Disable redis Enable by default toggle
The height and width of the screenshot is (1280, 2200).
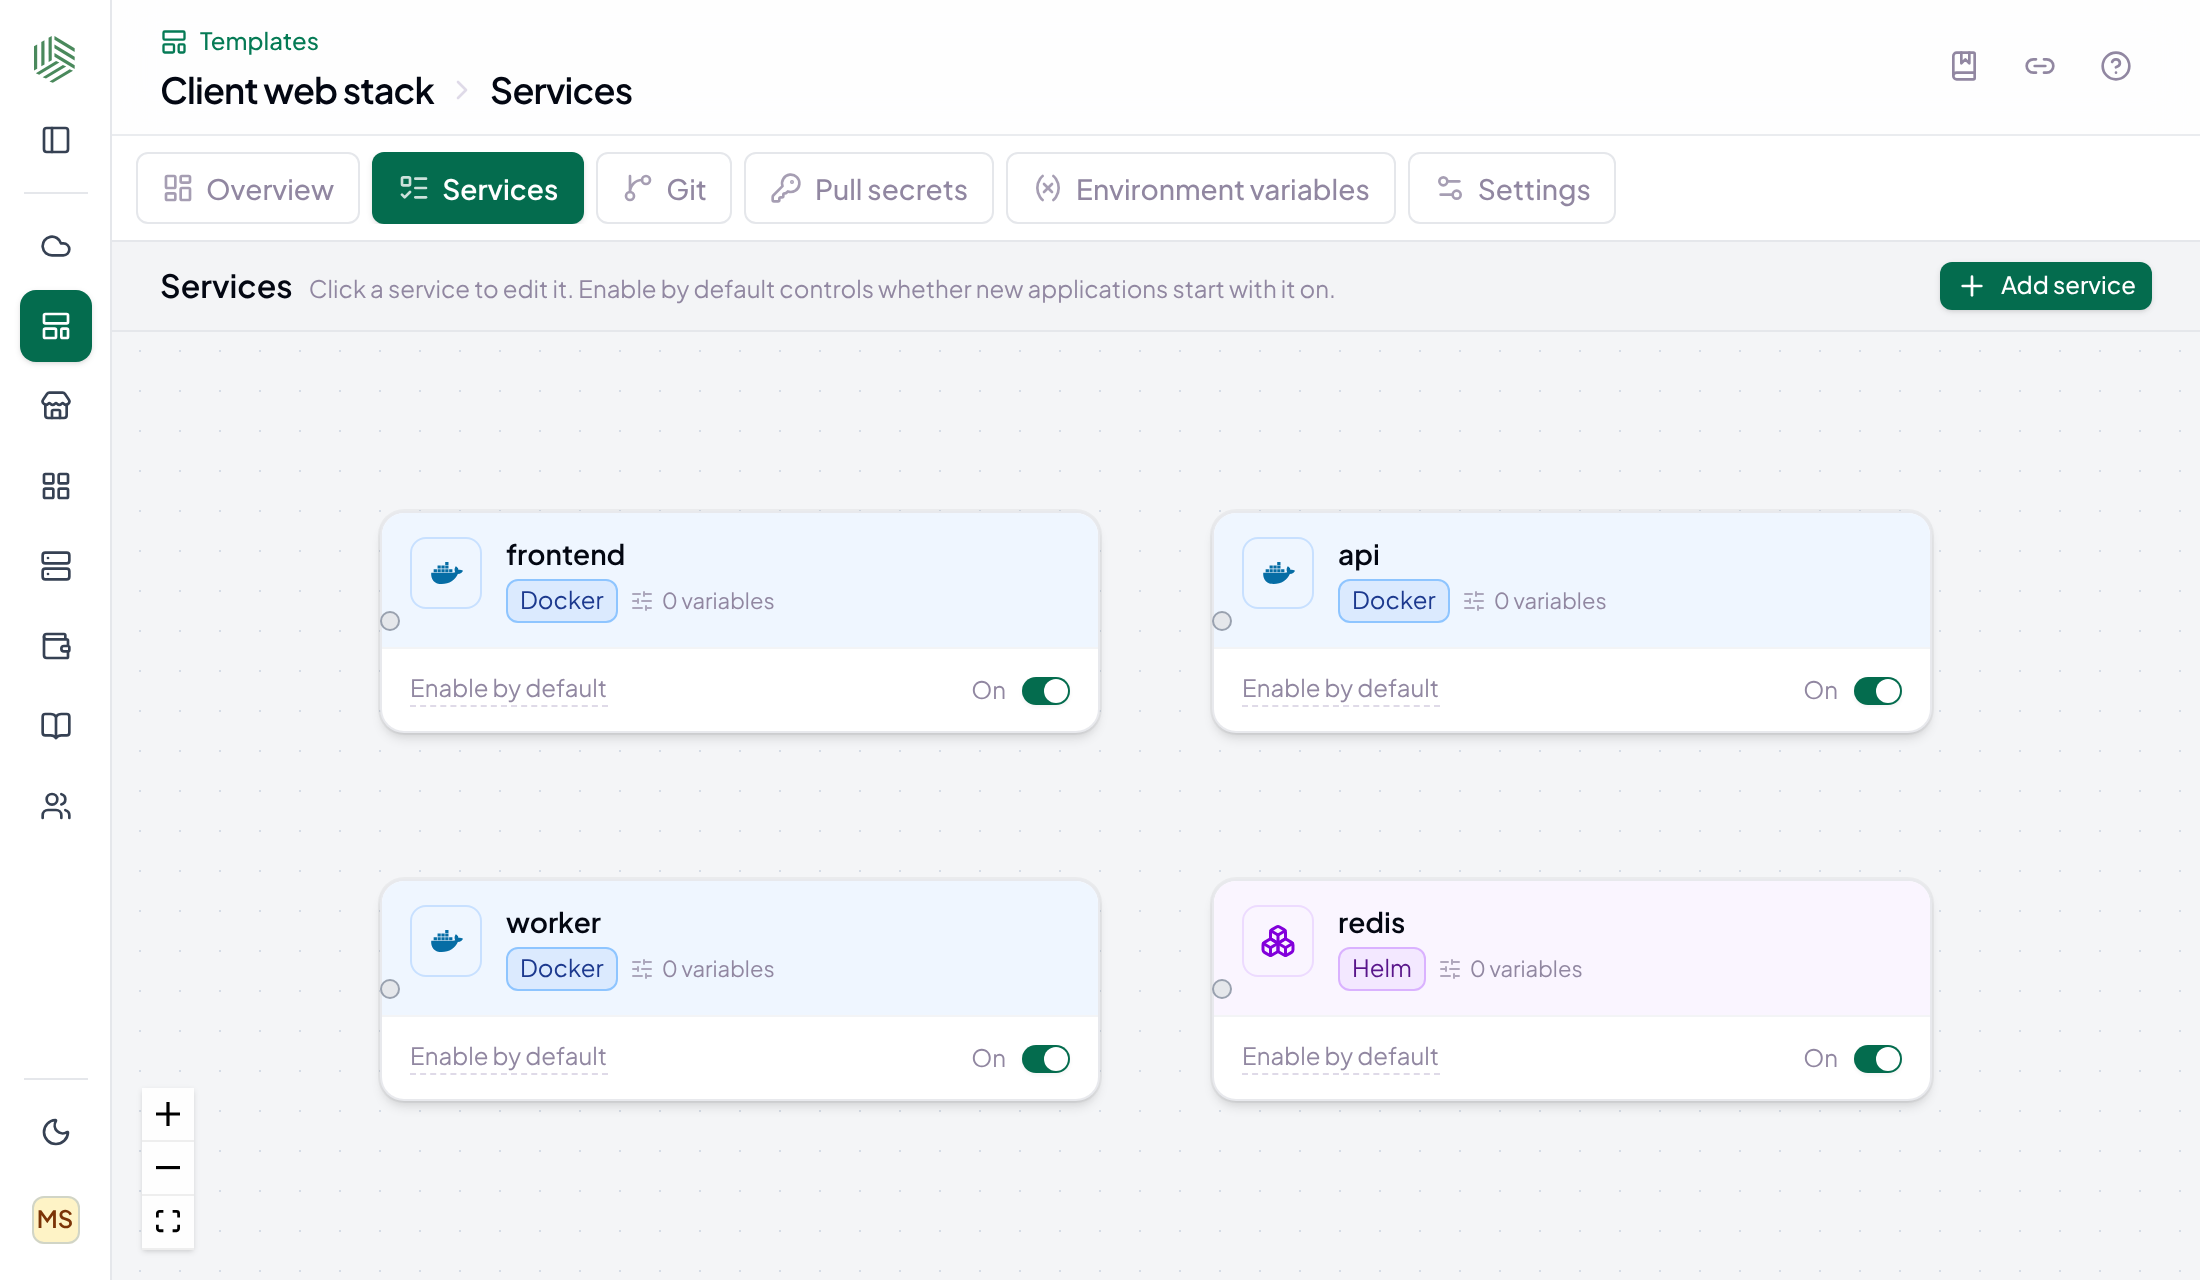(x=1878, y=1059)
